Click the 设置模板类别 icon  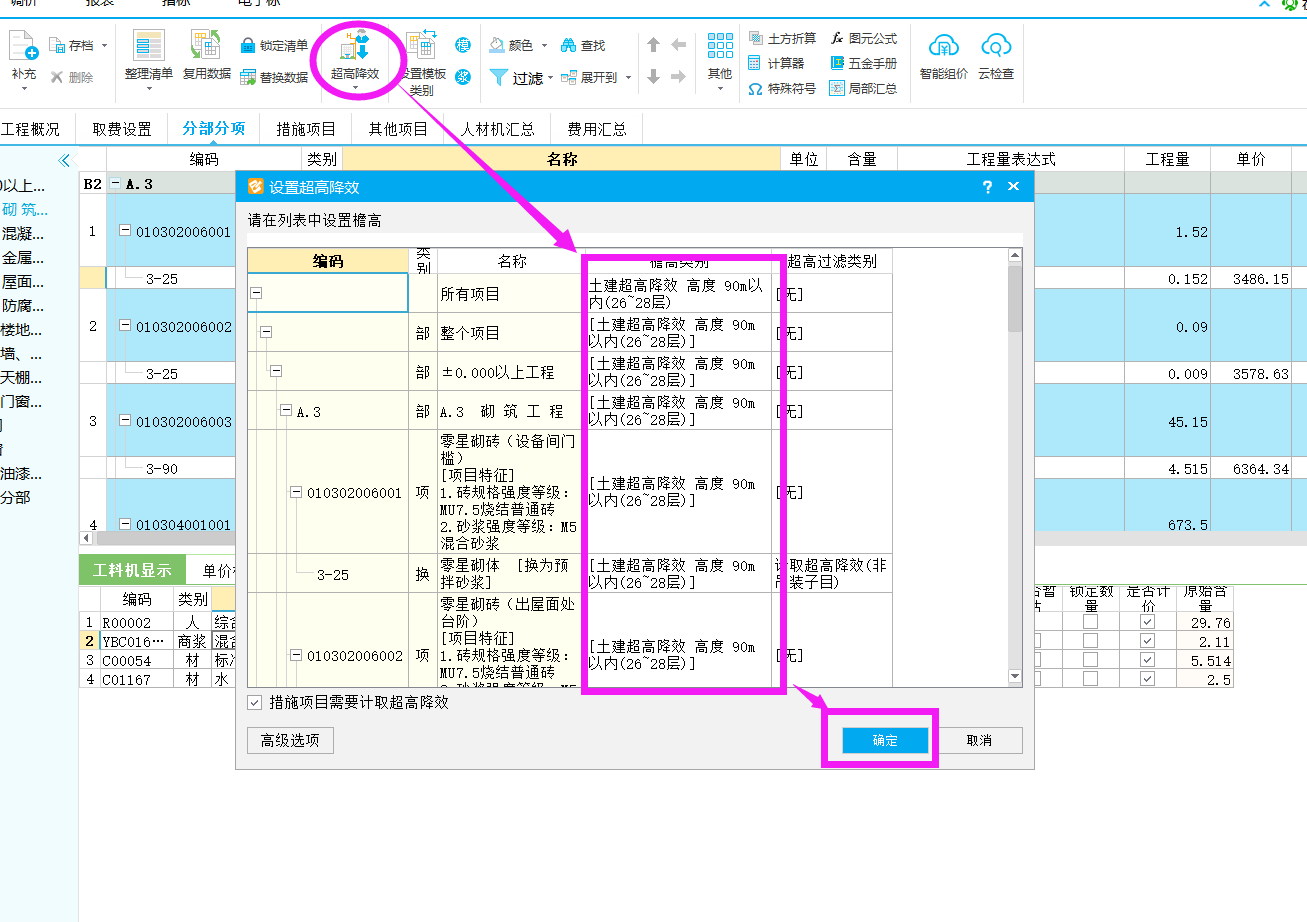pyautogui.click(x=421, y=46)
